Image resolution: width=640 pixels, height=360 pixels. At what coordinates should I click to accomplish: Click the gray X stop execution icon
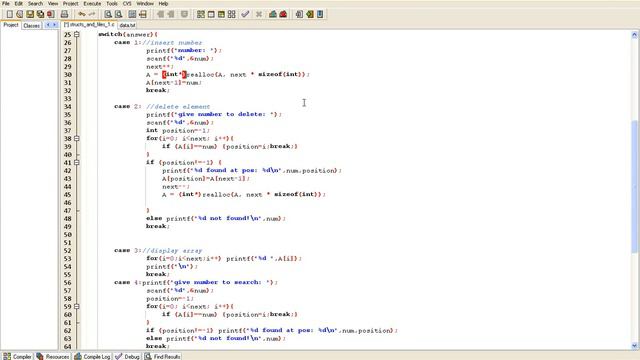pos(259,14)
